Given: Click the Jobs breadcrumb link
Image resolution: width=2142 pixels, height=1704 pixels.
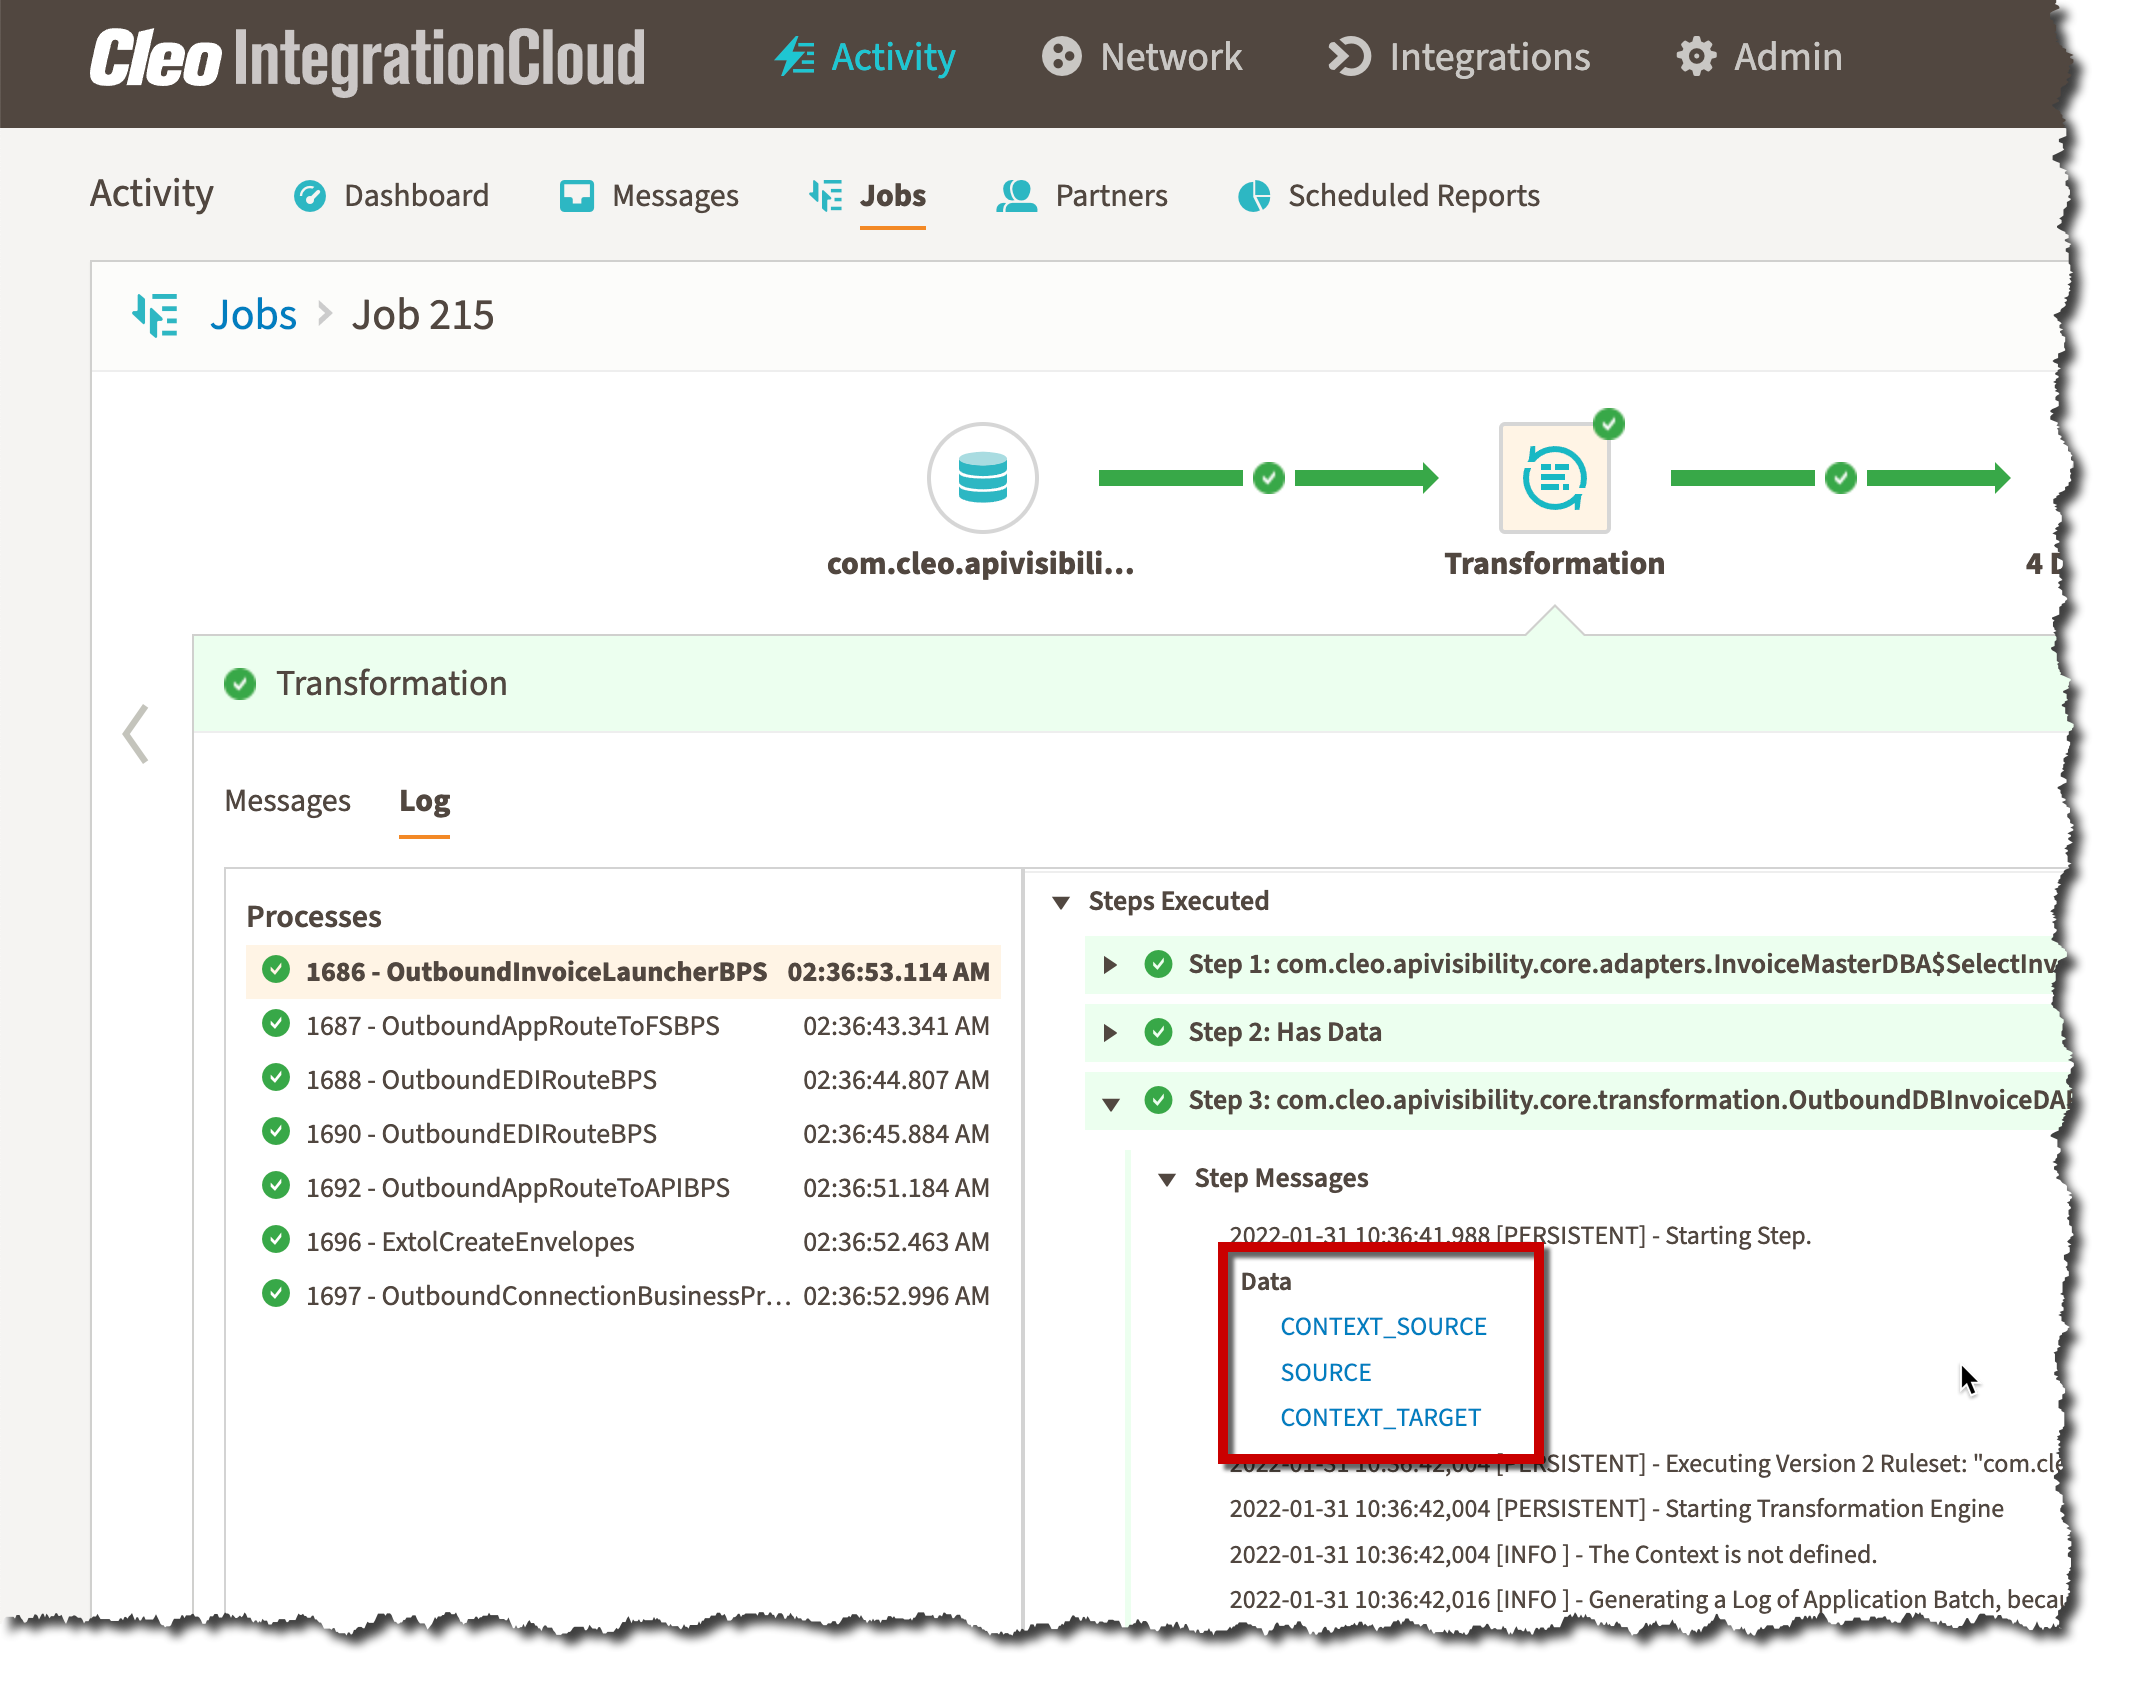Looking at the screenshot, I should [253, 315].
